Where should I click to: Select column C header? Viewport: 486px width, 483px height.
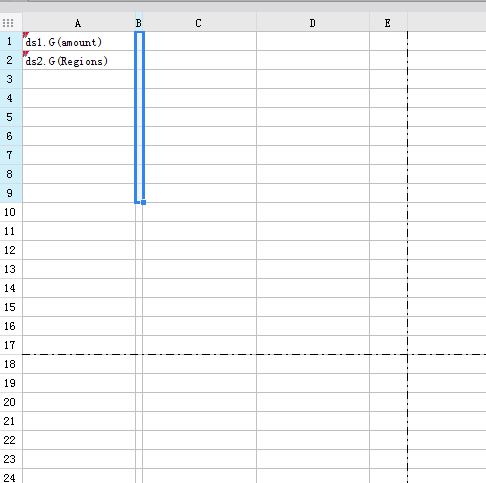pyautogui.click(x=199, y=22)
